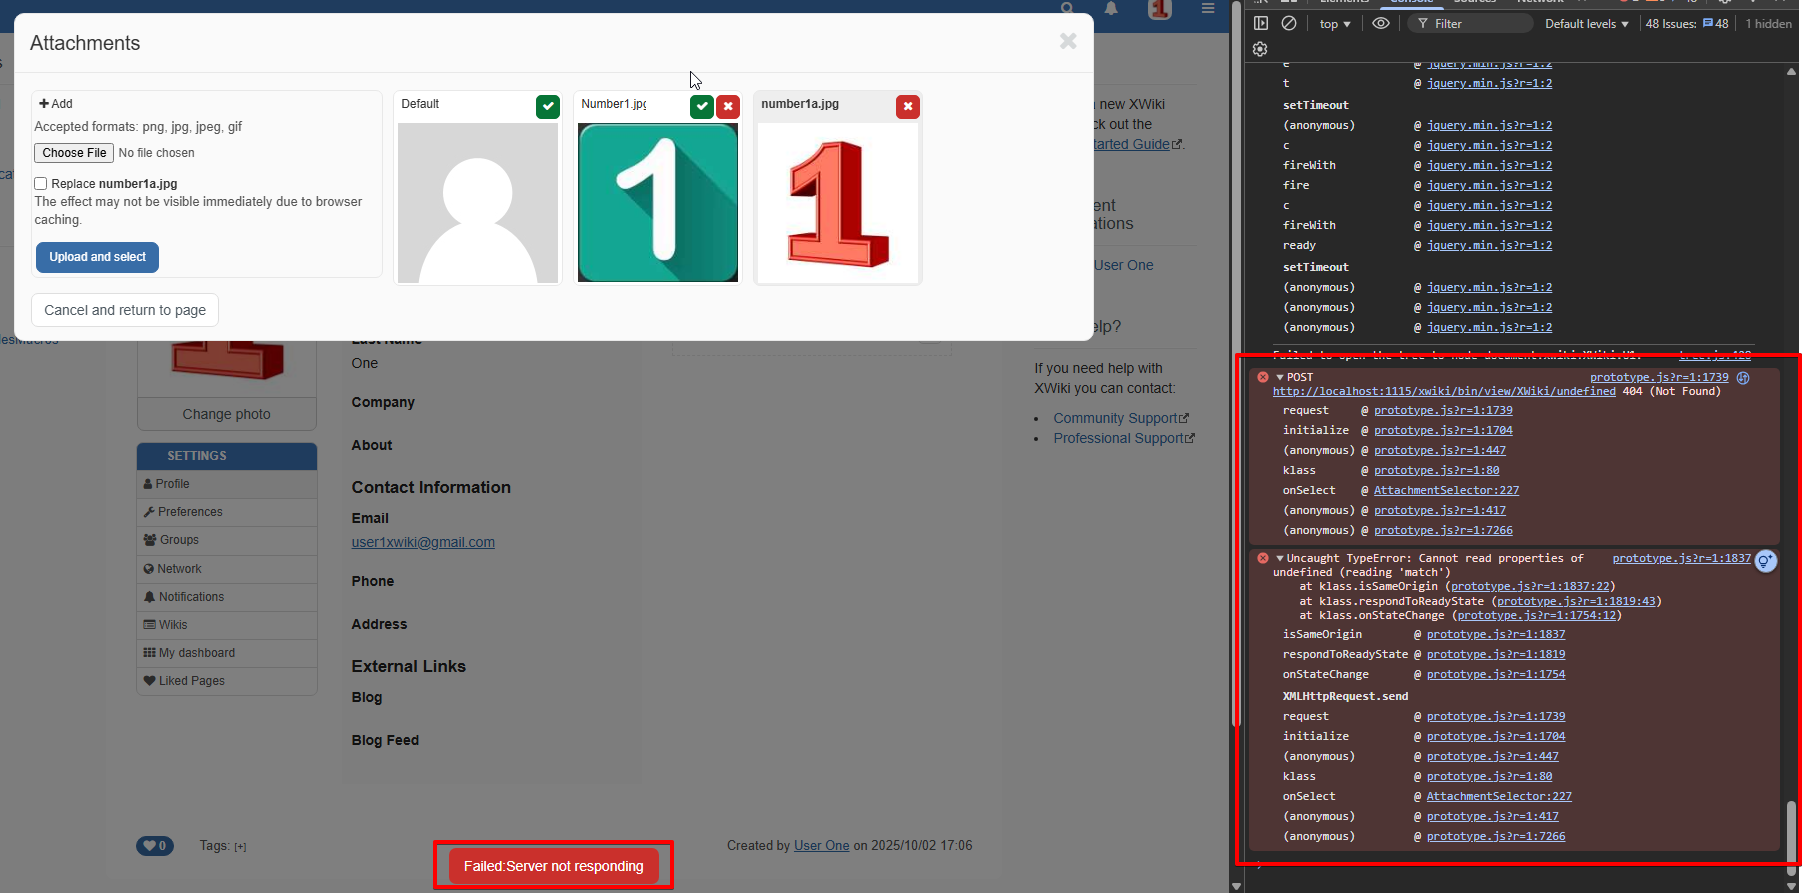Viewport: 1807px width, 893px height.
Task: Open Preferences in the settings menu
Action: coord(190,512)
